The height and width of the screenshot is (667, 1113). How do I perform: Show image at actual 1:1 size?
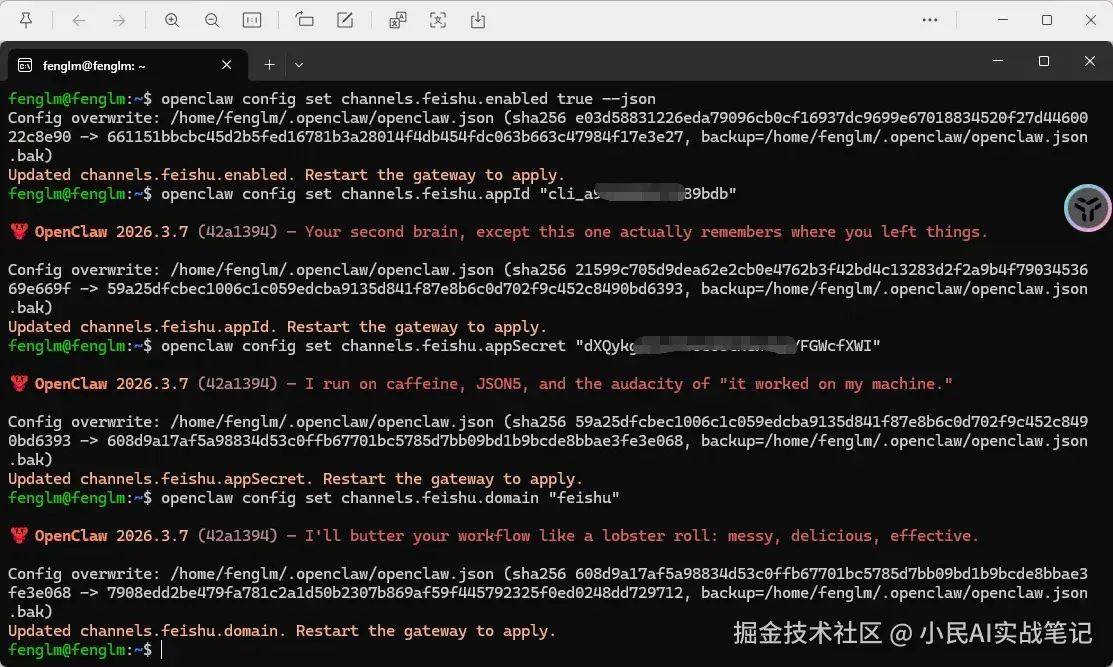coord(252,20)
